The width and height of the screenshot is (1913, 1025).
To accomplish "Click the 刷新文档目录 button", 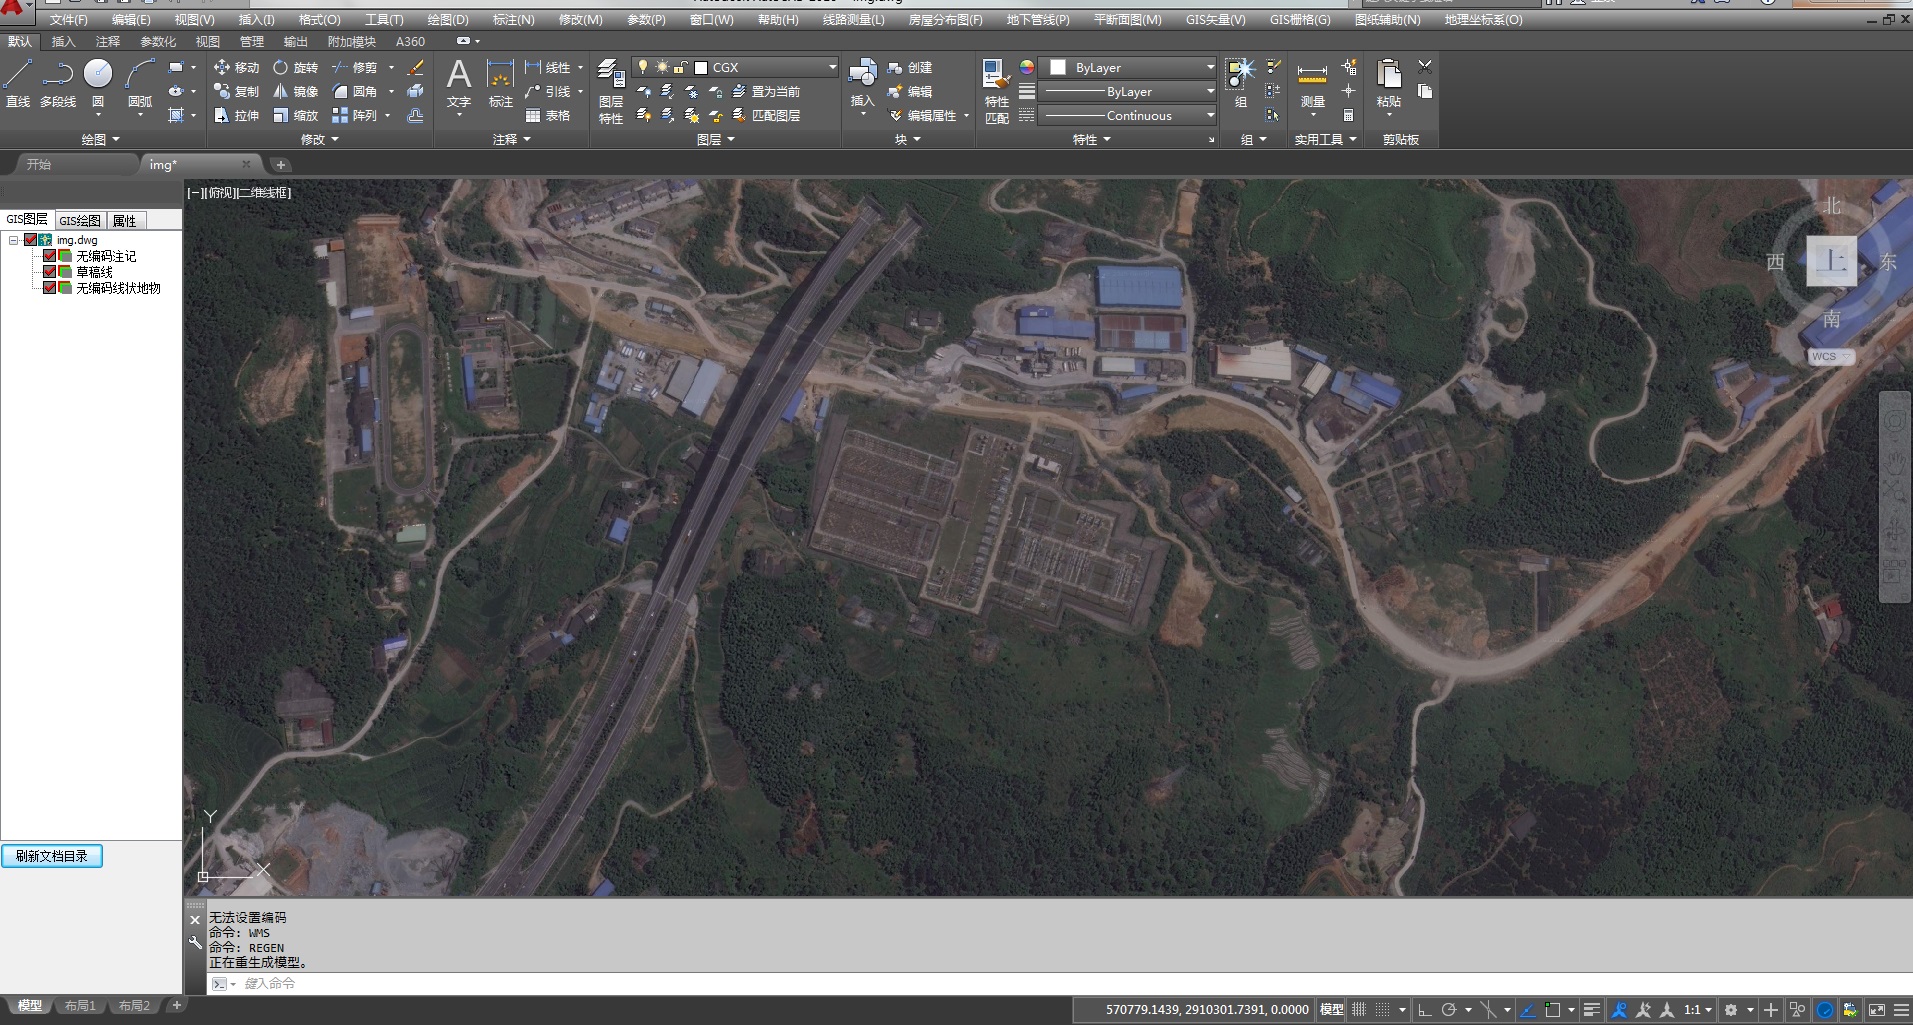I will (52, 856).
